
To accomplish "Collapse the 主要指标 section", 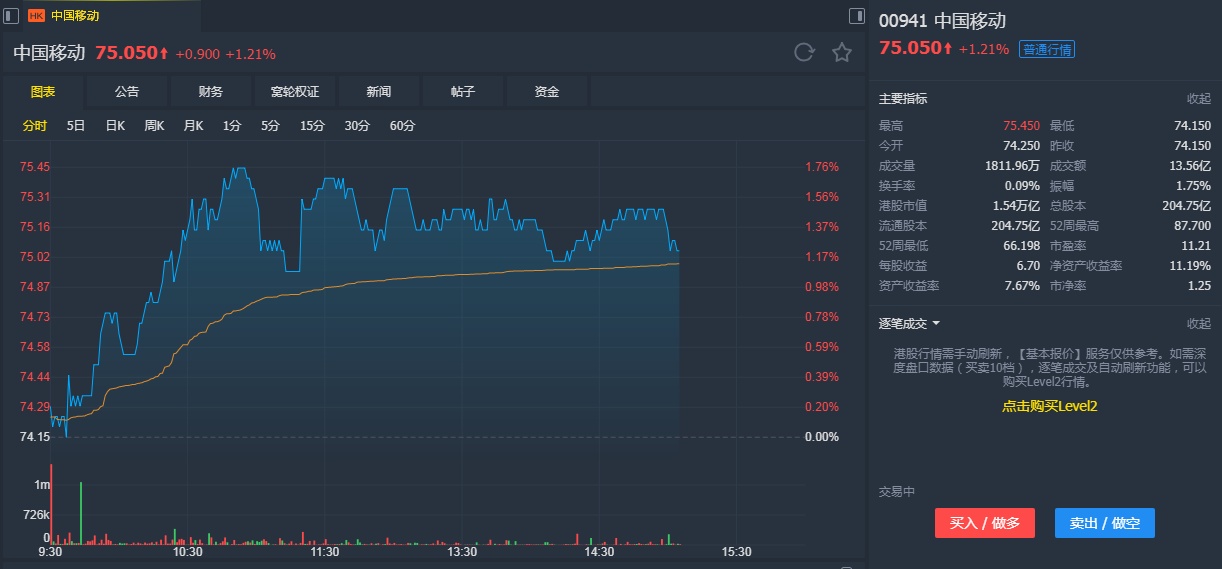I will click(1198, 99).
